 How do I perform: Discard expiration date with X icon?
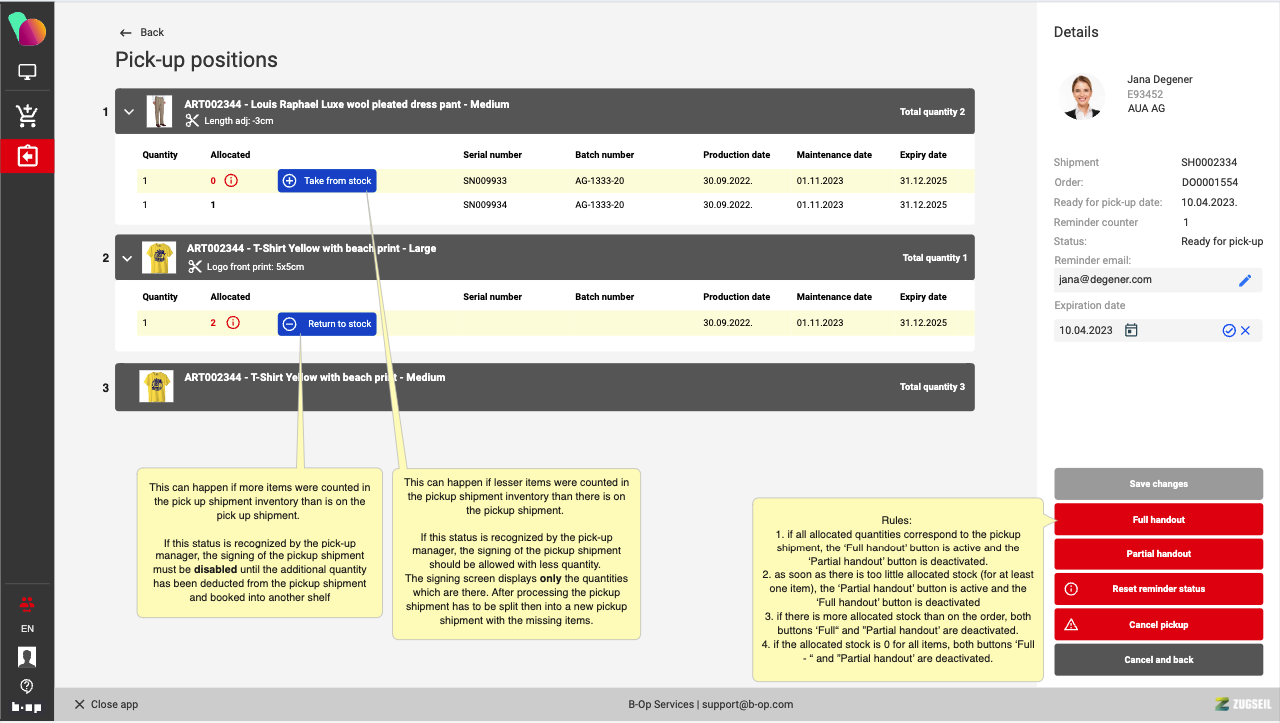coord(1246,331)
